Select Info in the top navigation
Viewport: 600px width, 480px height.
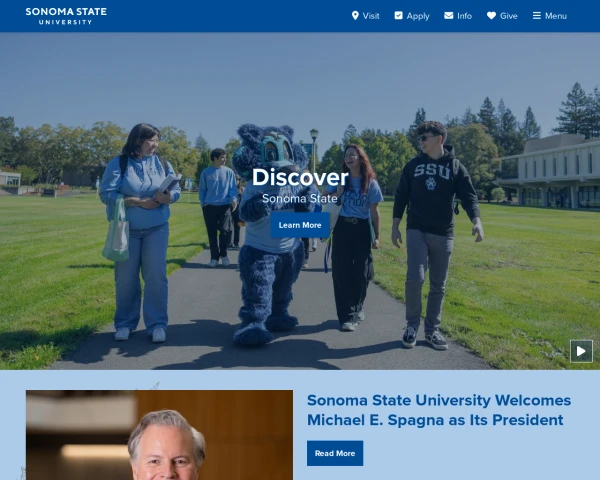[464, 16]
